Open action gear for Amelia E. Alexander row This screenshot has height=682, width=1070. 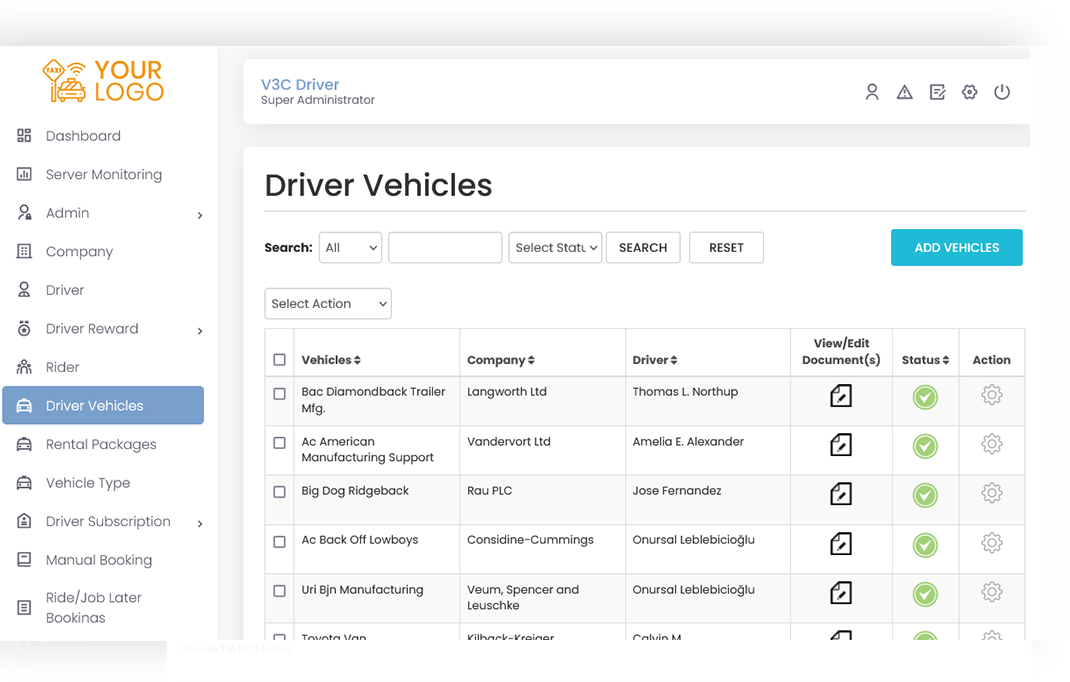point(992,444)
